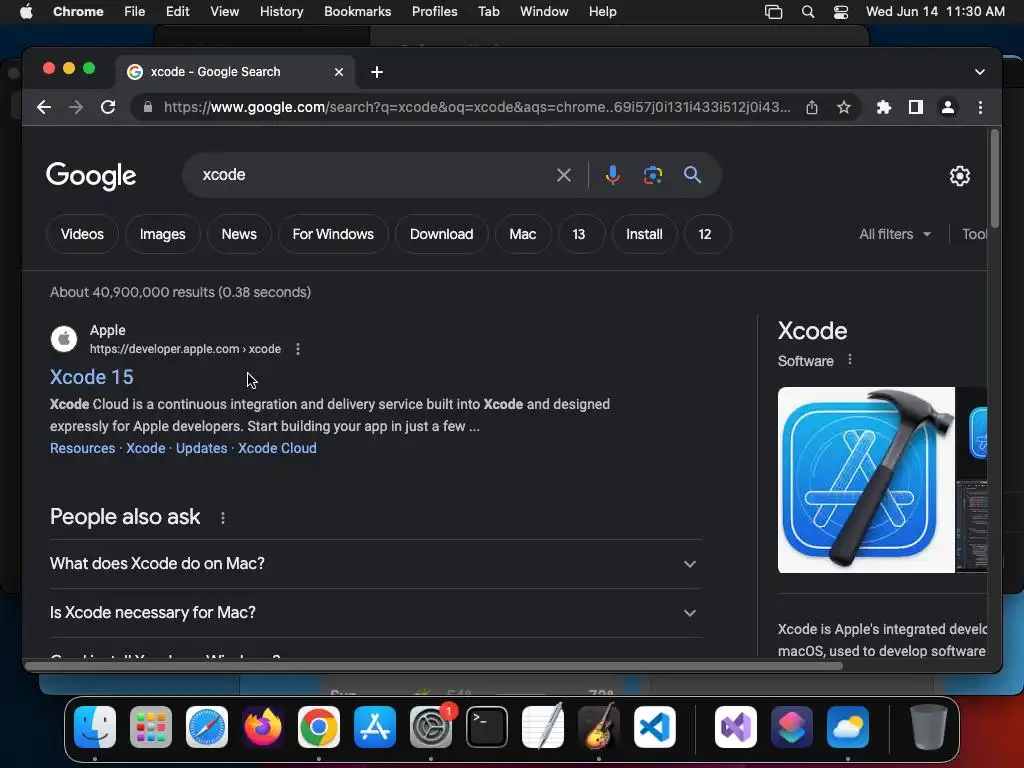Click inside the Google search input field

372,175
